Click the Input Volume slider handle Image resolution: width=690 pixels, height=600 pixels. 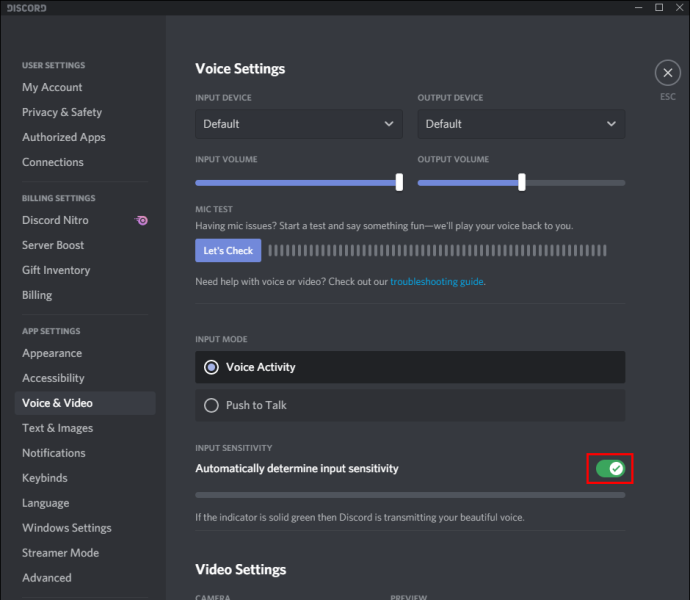(399, 182)
